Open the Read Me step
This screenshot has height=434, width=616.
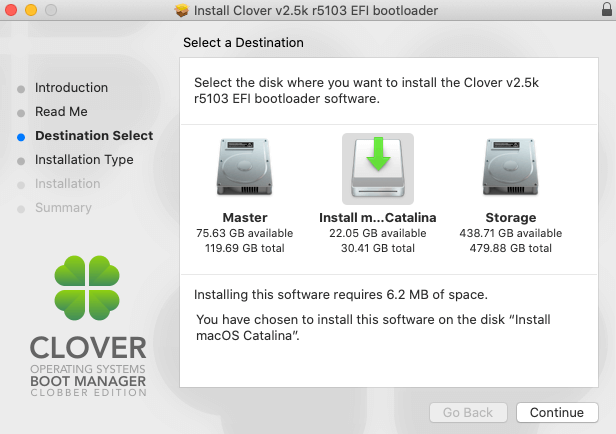point(61,112)
